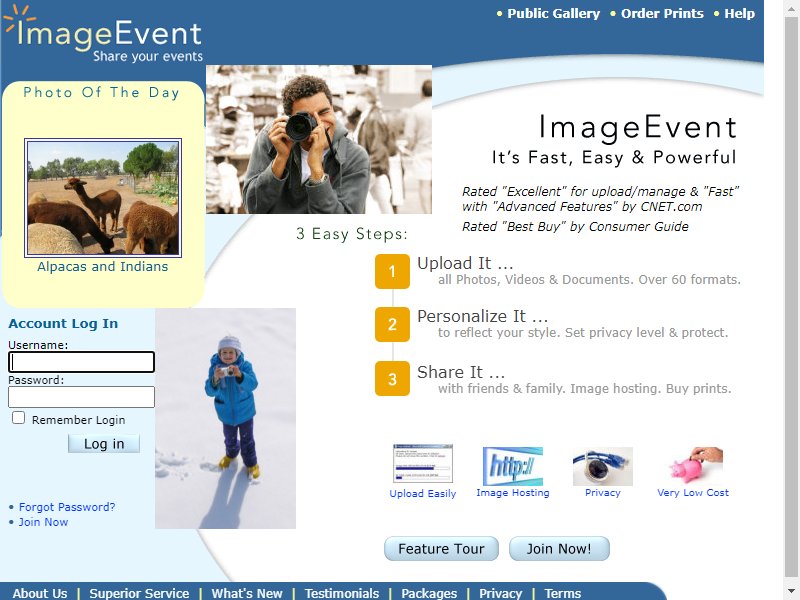
Task: Click the Share It ... step heading
Action: (461, 372)
